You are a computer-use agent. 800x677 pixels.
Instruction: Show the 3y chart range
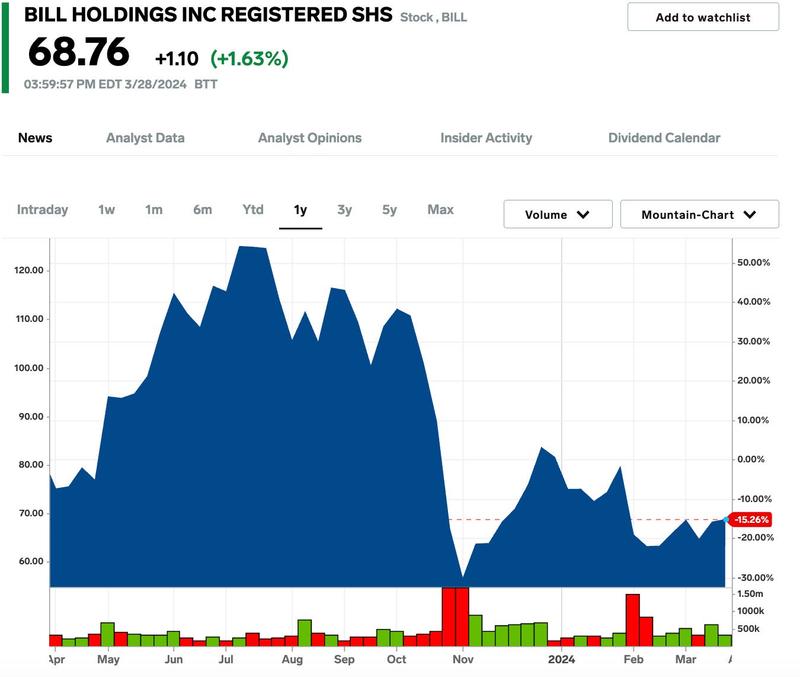tap(344, 210)
